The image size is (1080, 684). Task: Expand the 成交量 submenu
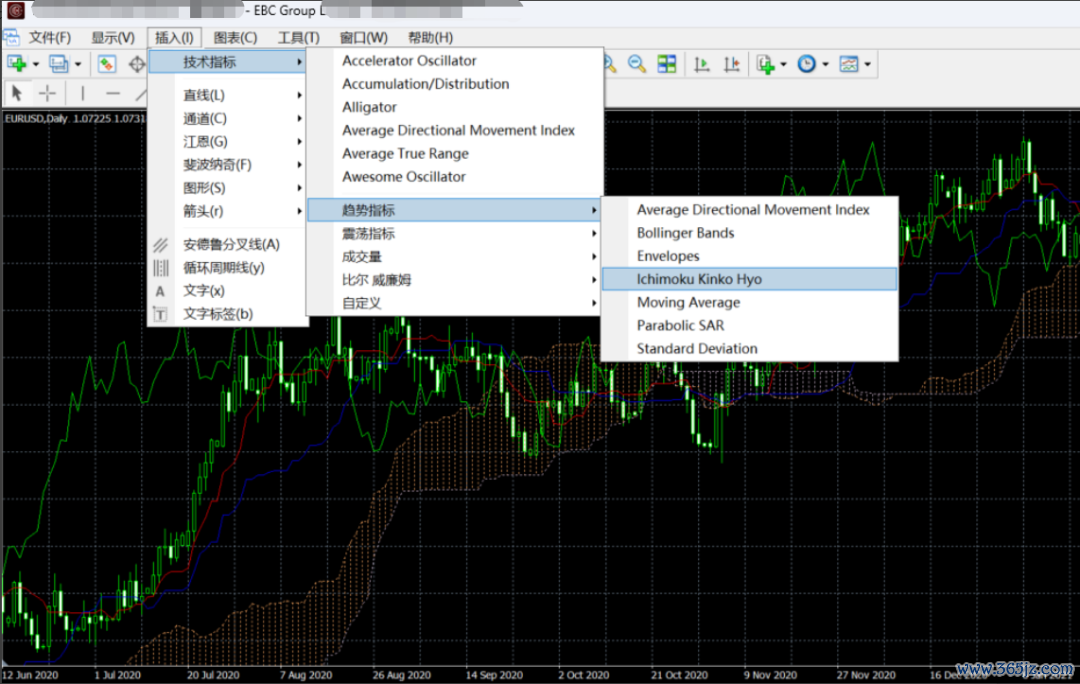455,257
